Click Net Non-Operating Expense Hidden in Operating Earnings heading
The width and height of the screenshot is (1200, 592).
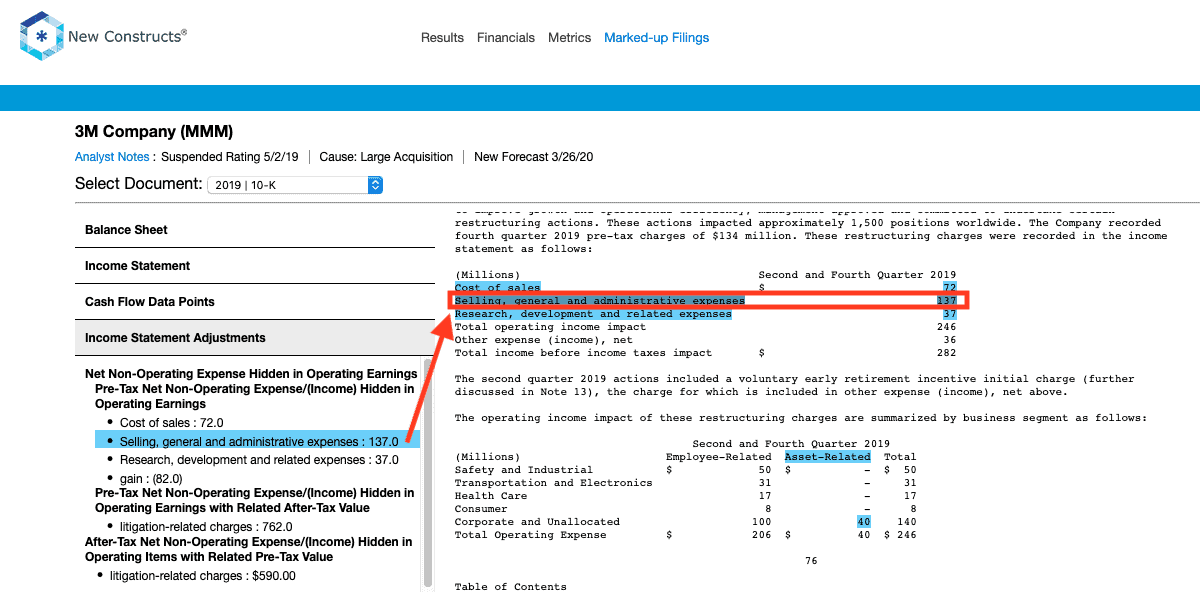pyautogui.click(x=251, y=374)
